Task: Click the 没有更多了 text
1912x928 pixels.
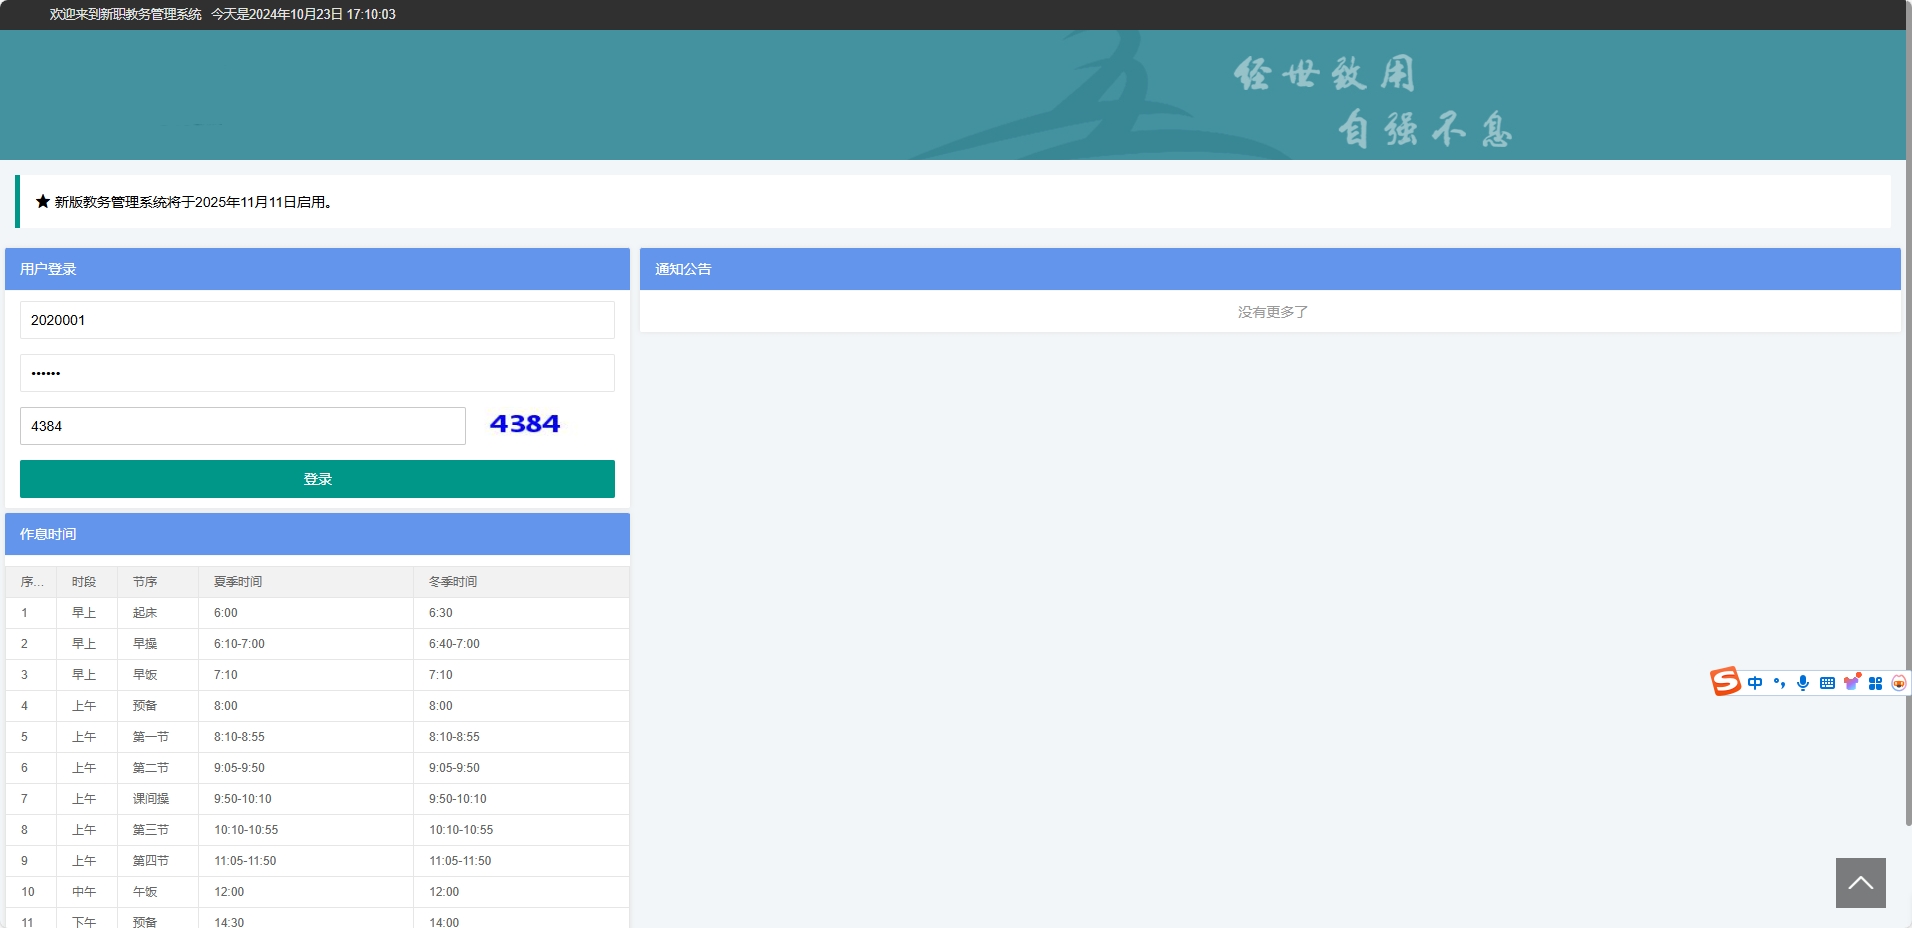Action: pyautogui.click(x=1273, y=312)
